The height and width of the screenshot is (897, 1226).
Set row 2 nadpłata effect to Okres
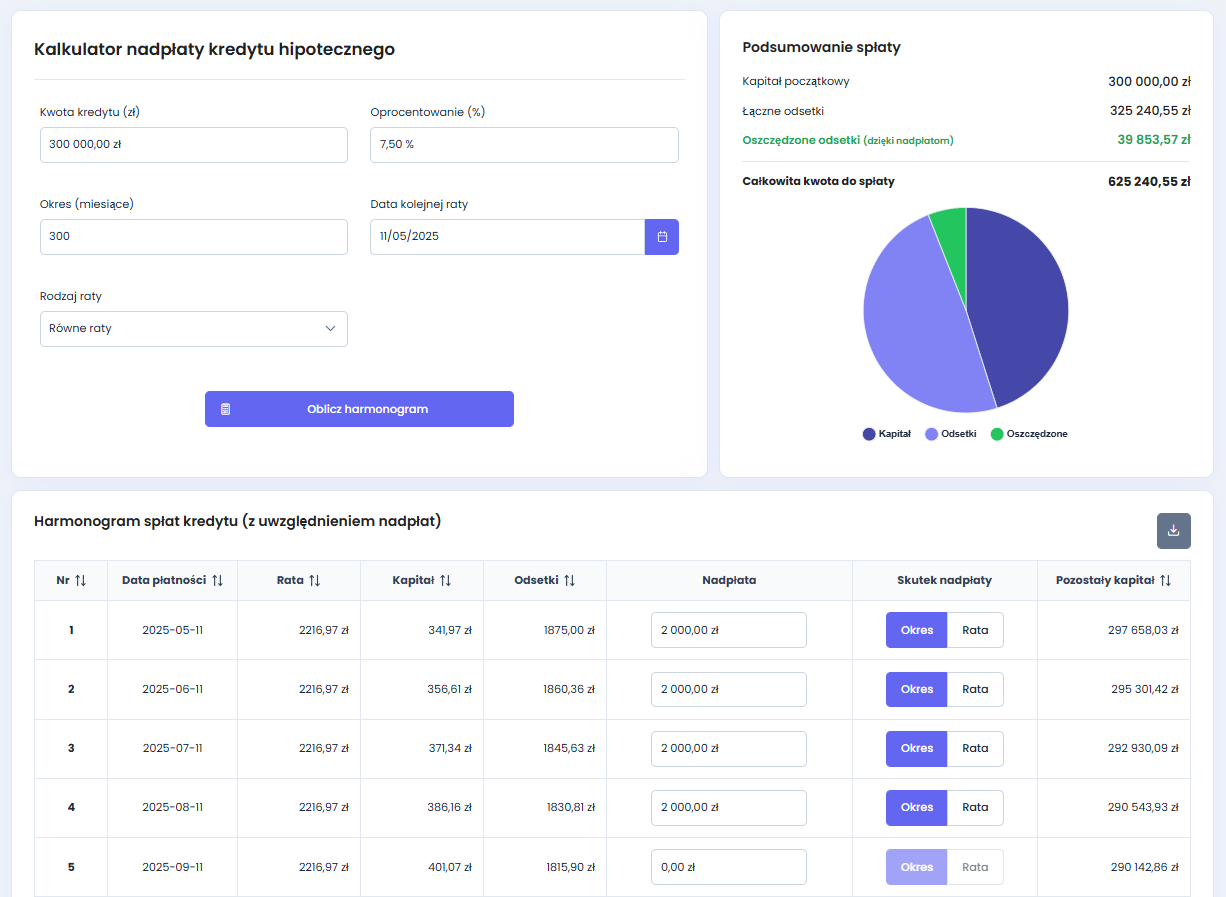pos(916,689)
